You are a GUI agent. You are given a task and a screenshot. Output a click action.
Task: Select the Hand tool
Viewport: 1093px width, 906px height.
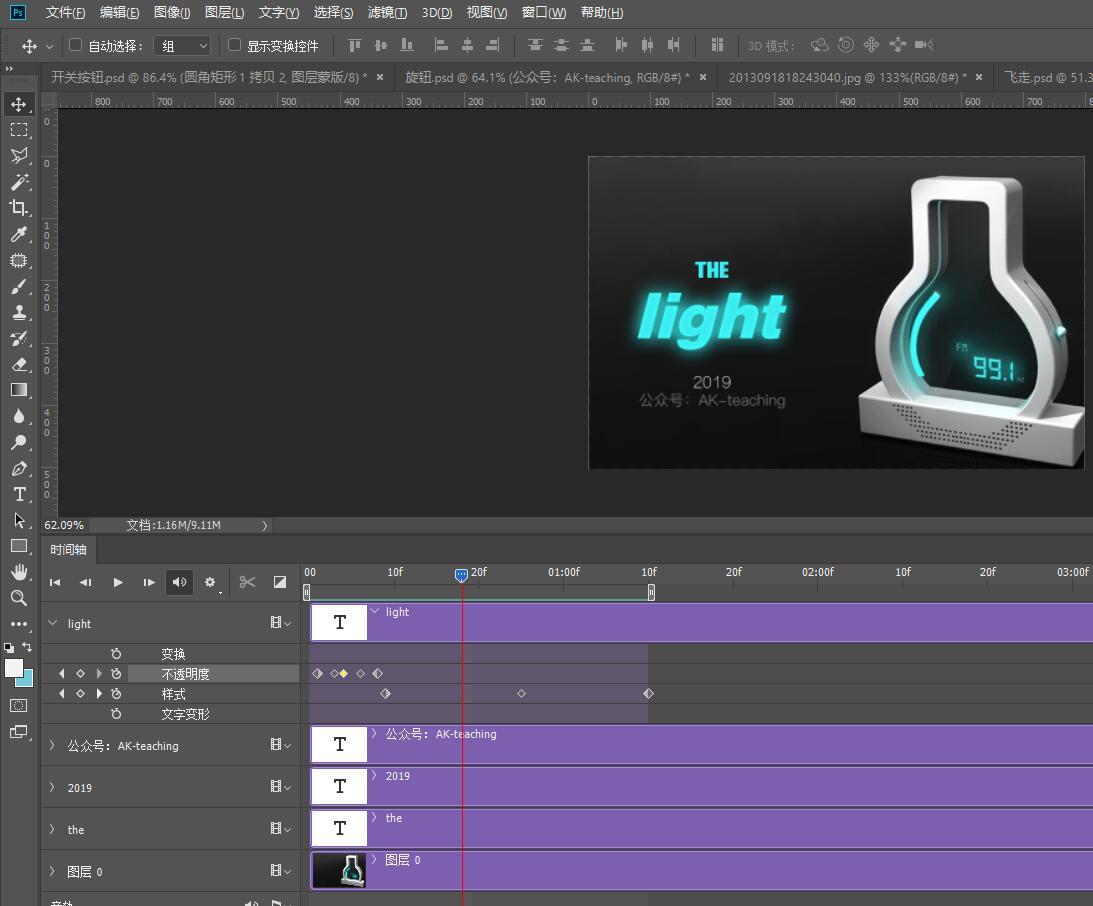(19, 572)
